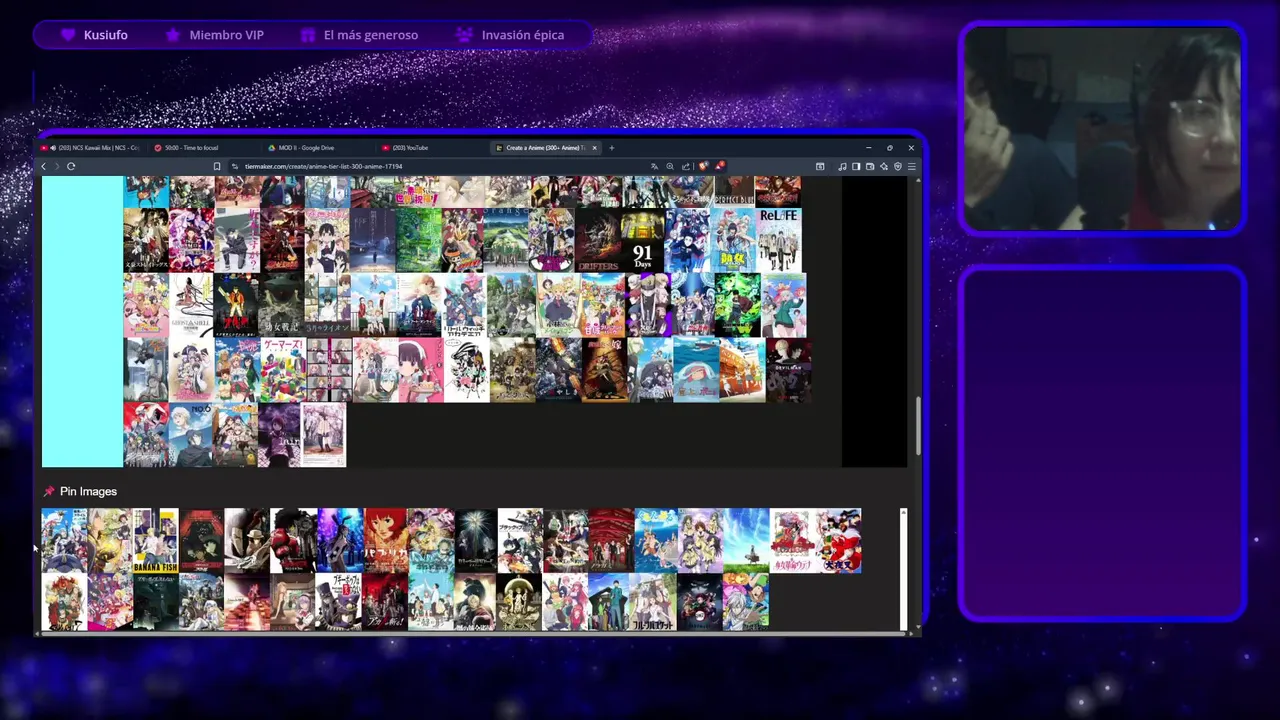
Task: Click the Pin Images label
Action: [x=88, y=492]
